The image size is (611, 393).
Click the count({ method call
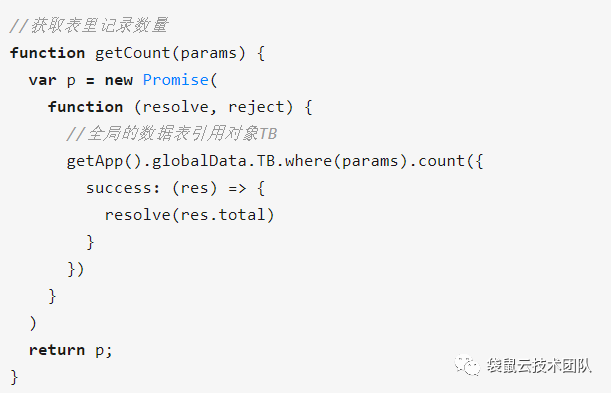[451, 161]
